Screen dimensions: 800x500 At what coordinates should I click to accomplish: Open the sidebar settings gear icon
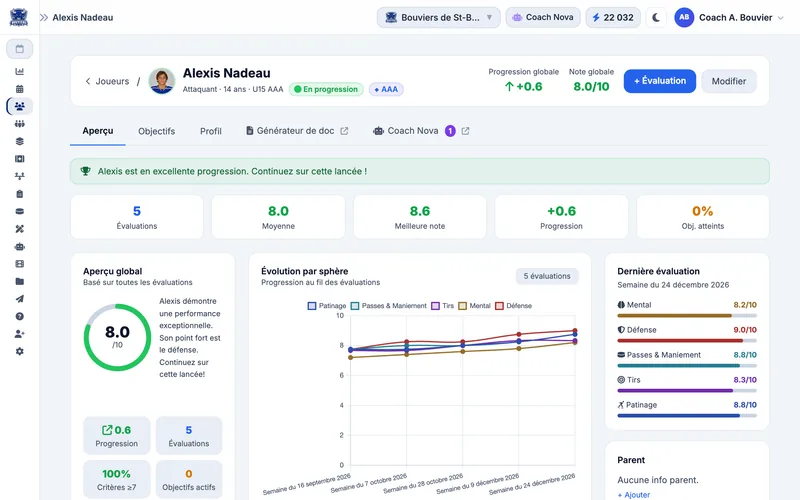point(19,352)
